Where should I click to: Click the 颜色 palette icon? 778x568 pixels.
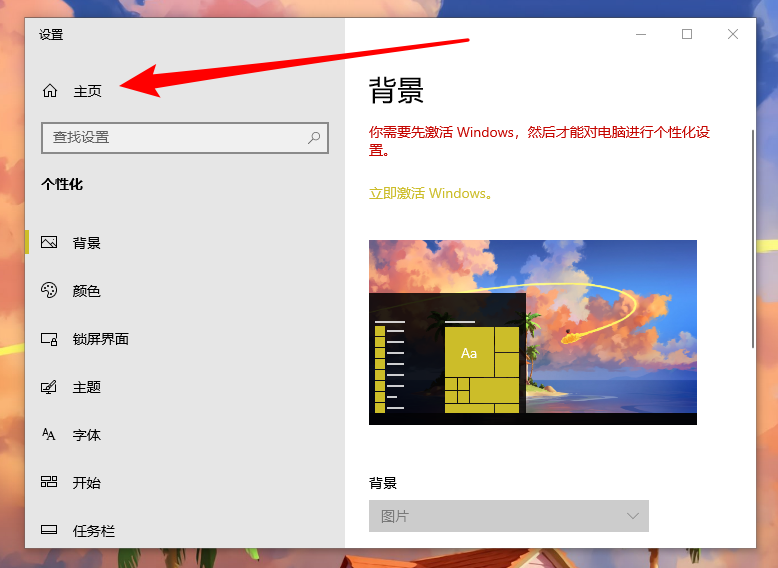tap(49, 290)
